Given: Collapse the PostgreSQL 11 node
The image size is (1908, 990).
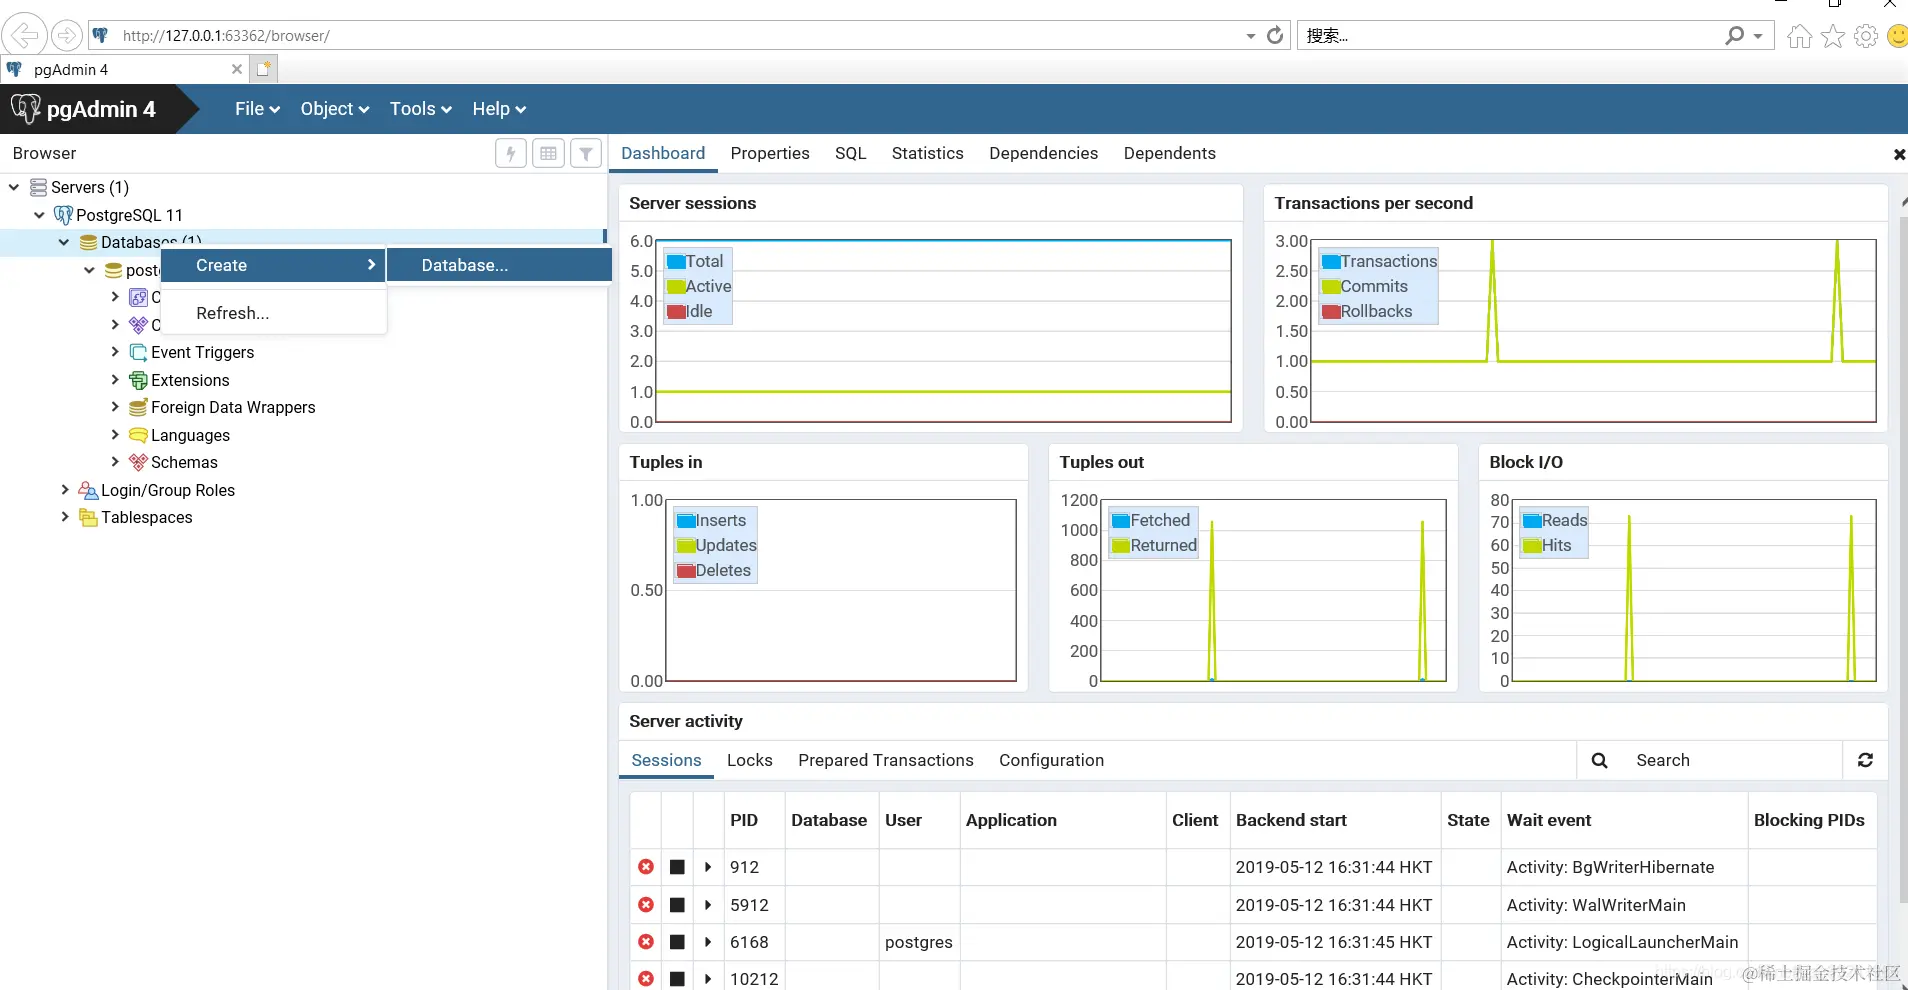Looking at the screenshot, I should click(39, 215).
